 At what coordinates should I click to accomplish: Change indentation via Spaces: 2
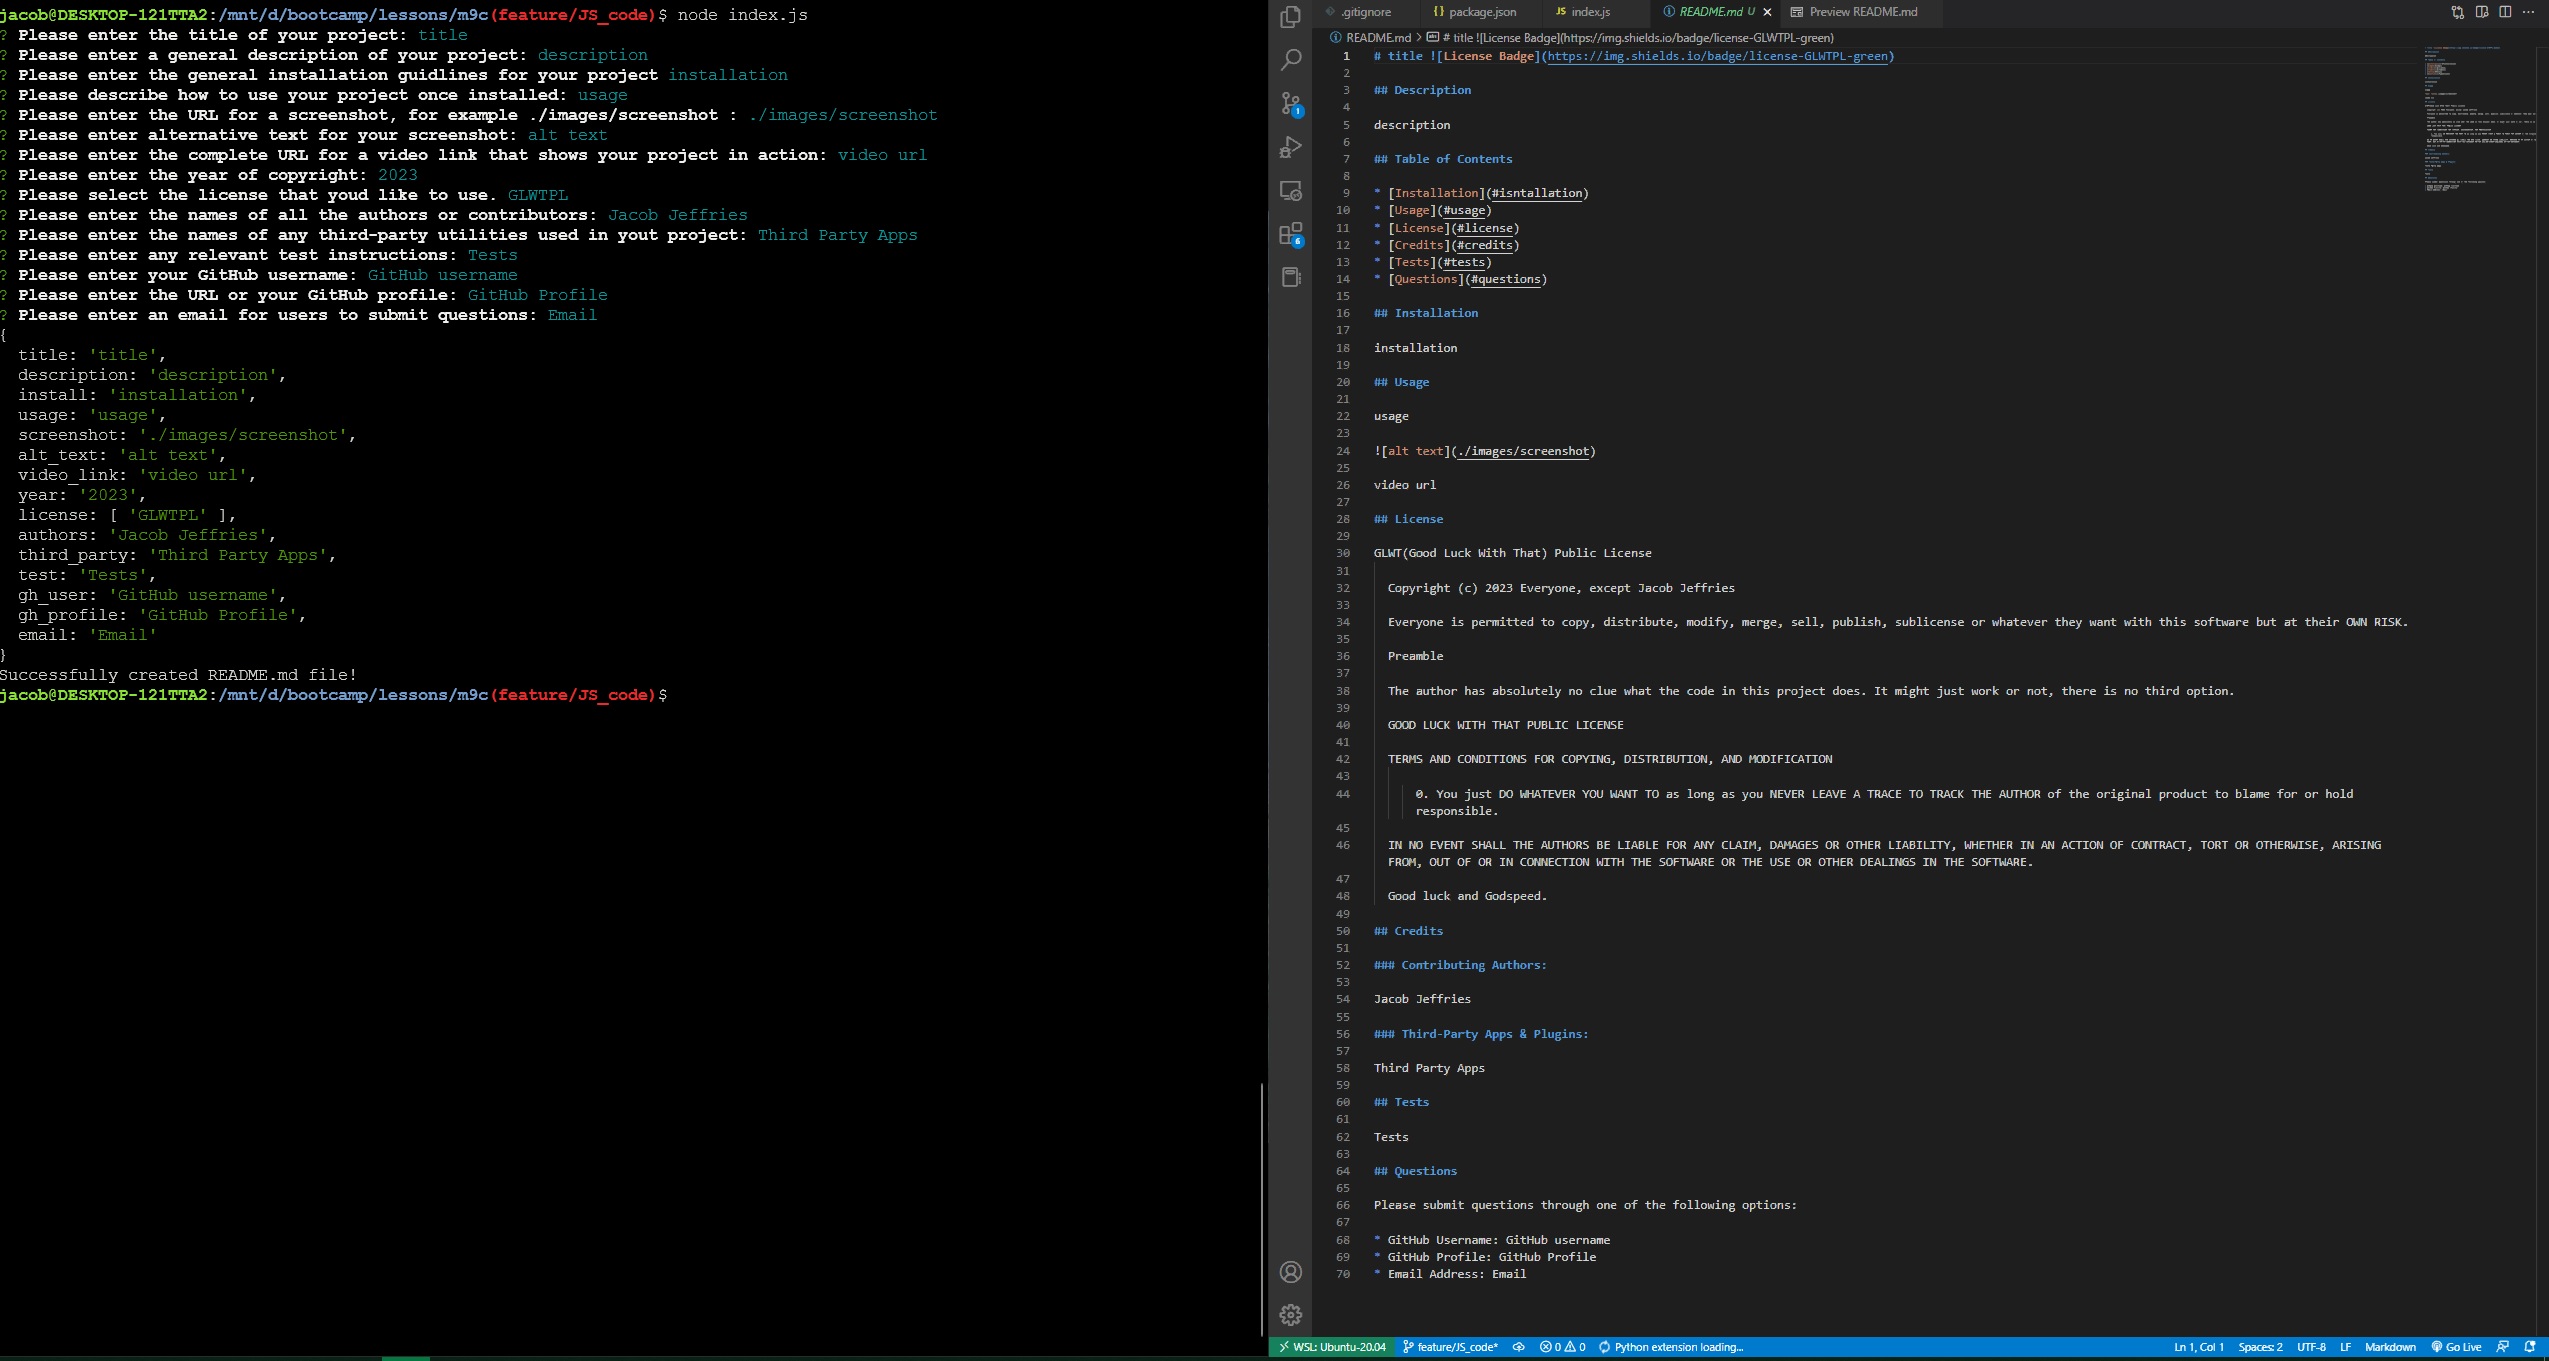coord(2260,1347)
